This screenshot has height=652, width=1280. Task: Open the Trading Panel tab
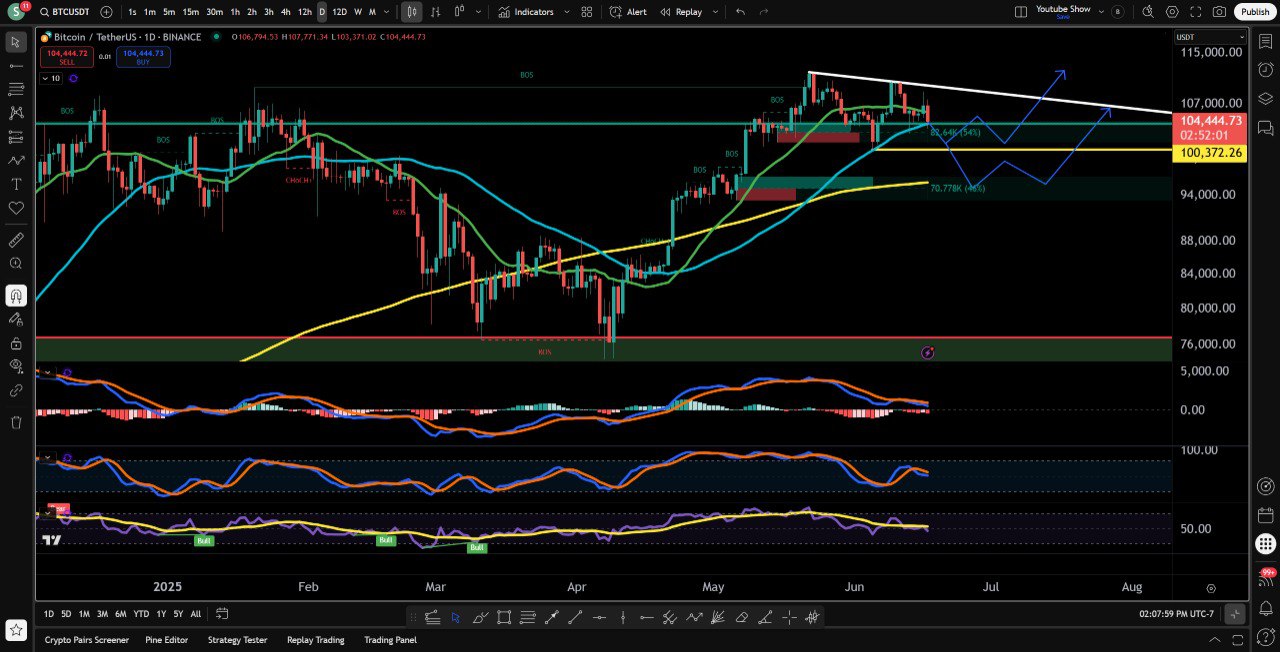pyautogui.click(x=390, y=640)
